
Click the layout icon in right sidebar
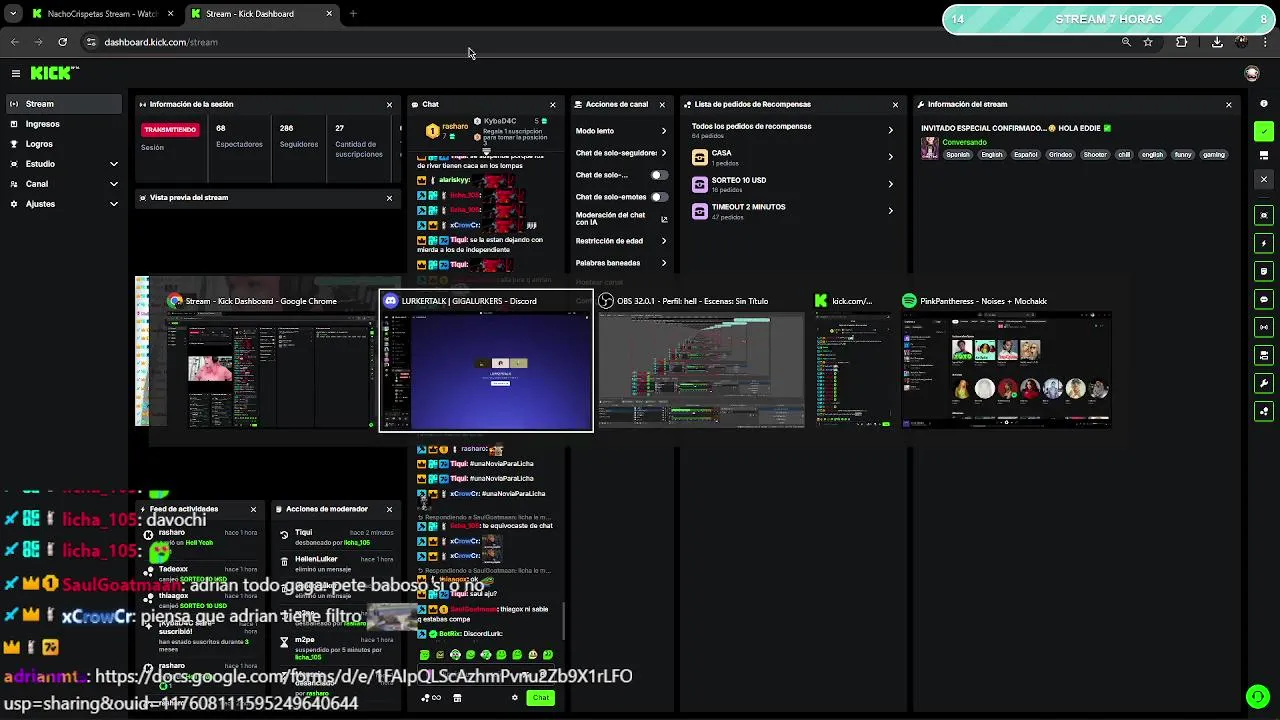point(1264,155)
